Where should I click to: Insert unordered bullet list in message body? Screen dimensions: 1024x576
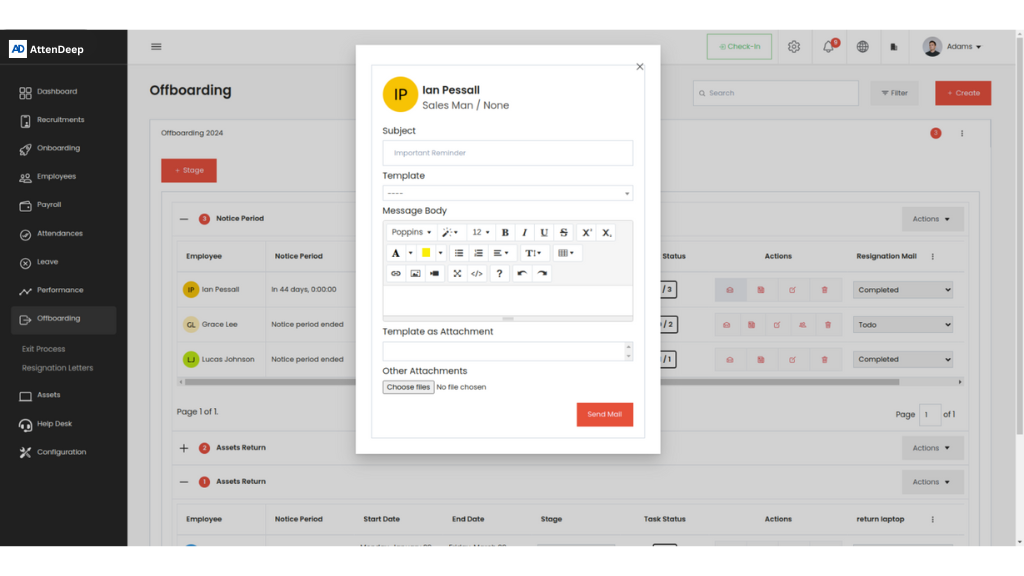click(458, 253)
